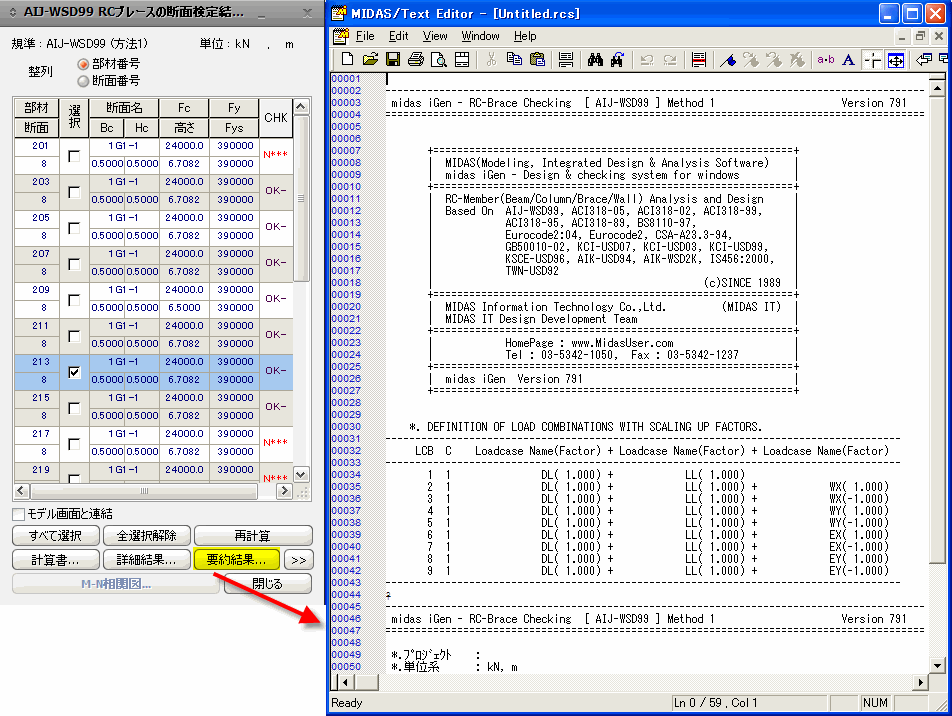The width and height of the screenshot is (952, 716).
Task: Open the Edit menu
Action: (x=398, y=36)
